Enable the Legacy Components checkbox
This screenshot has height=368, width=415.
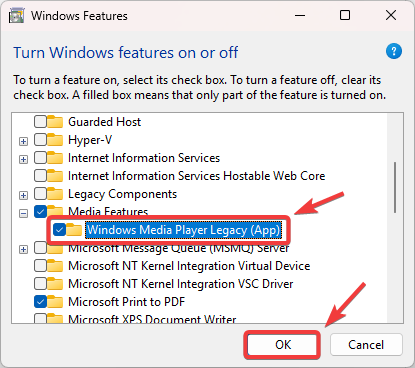point(40,194)
